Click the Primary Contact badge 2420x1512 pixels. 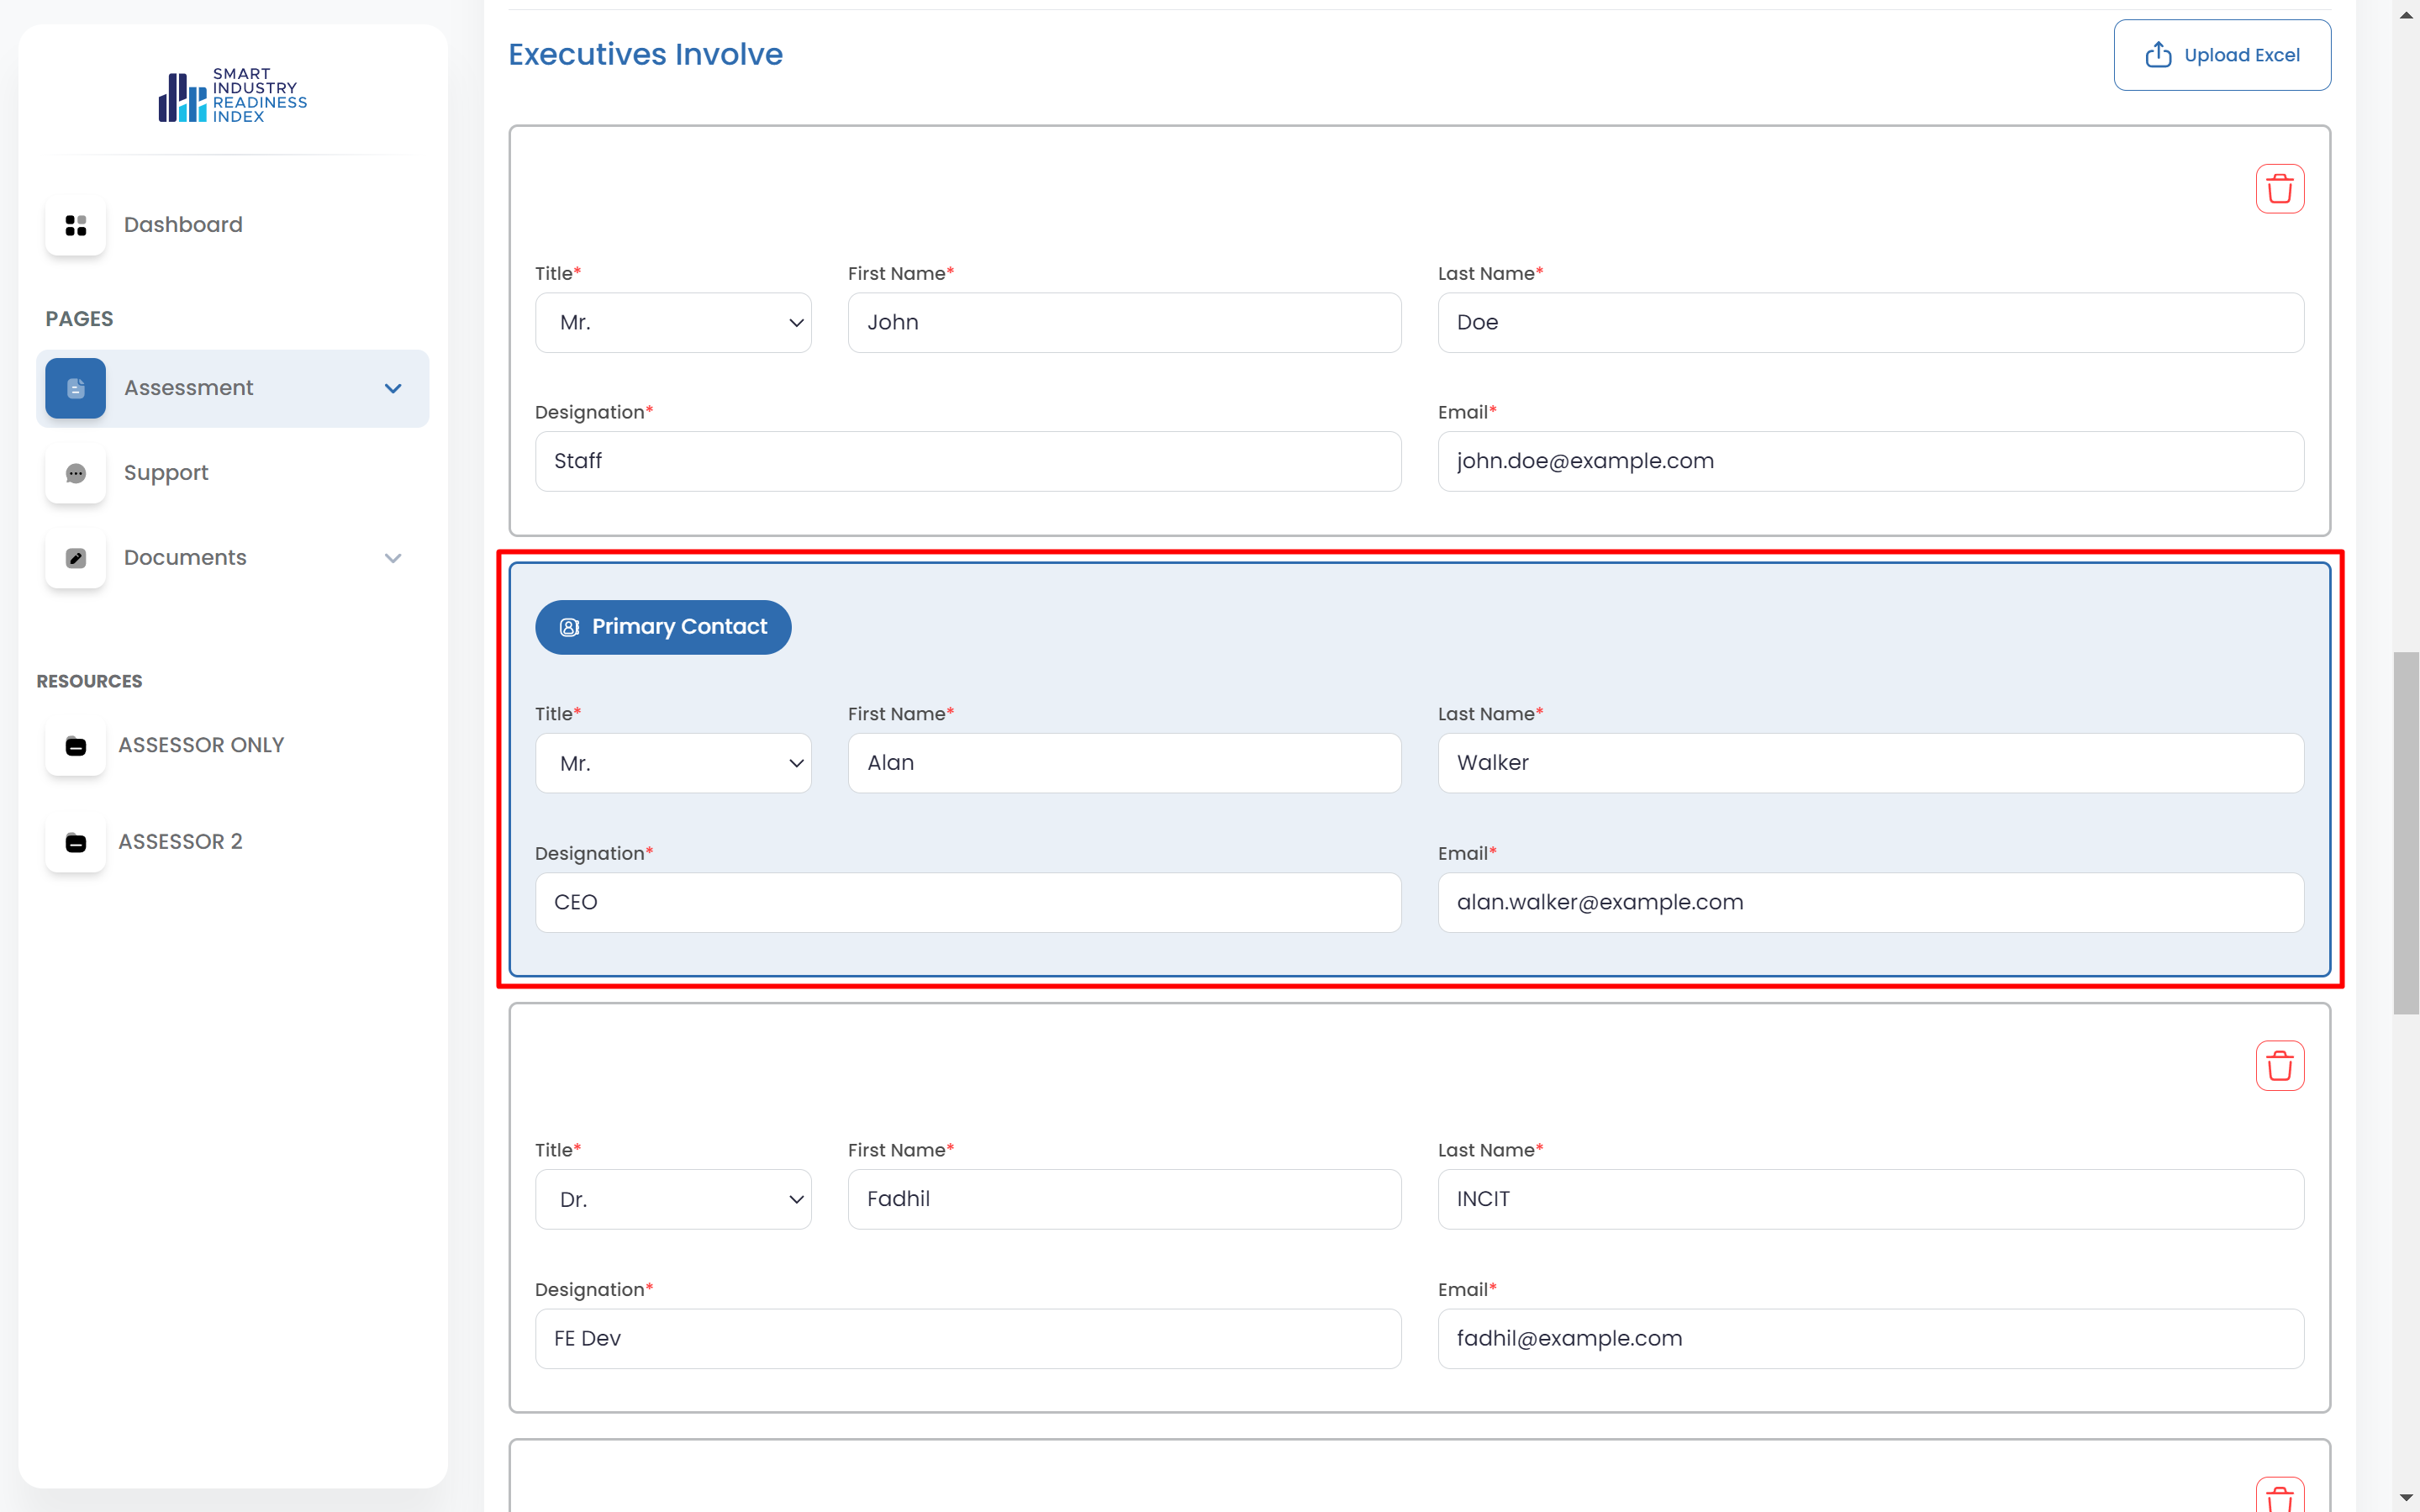coord(663,627)
